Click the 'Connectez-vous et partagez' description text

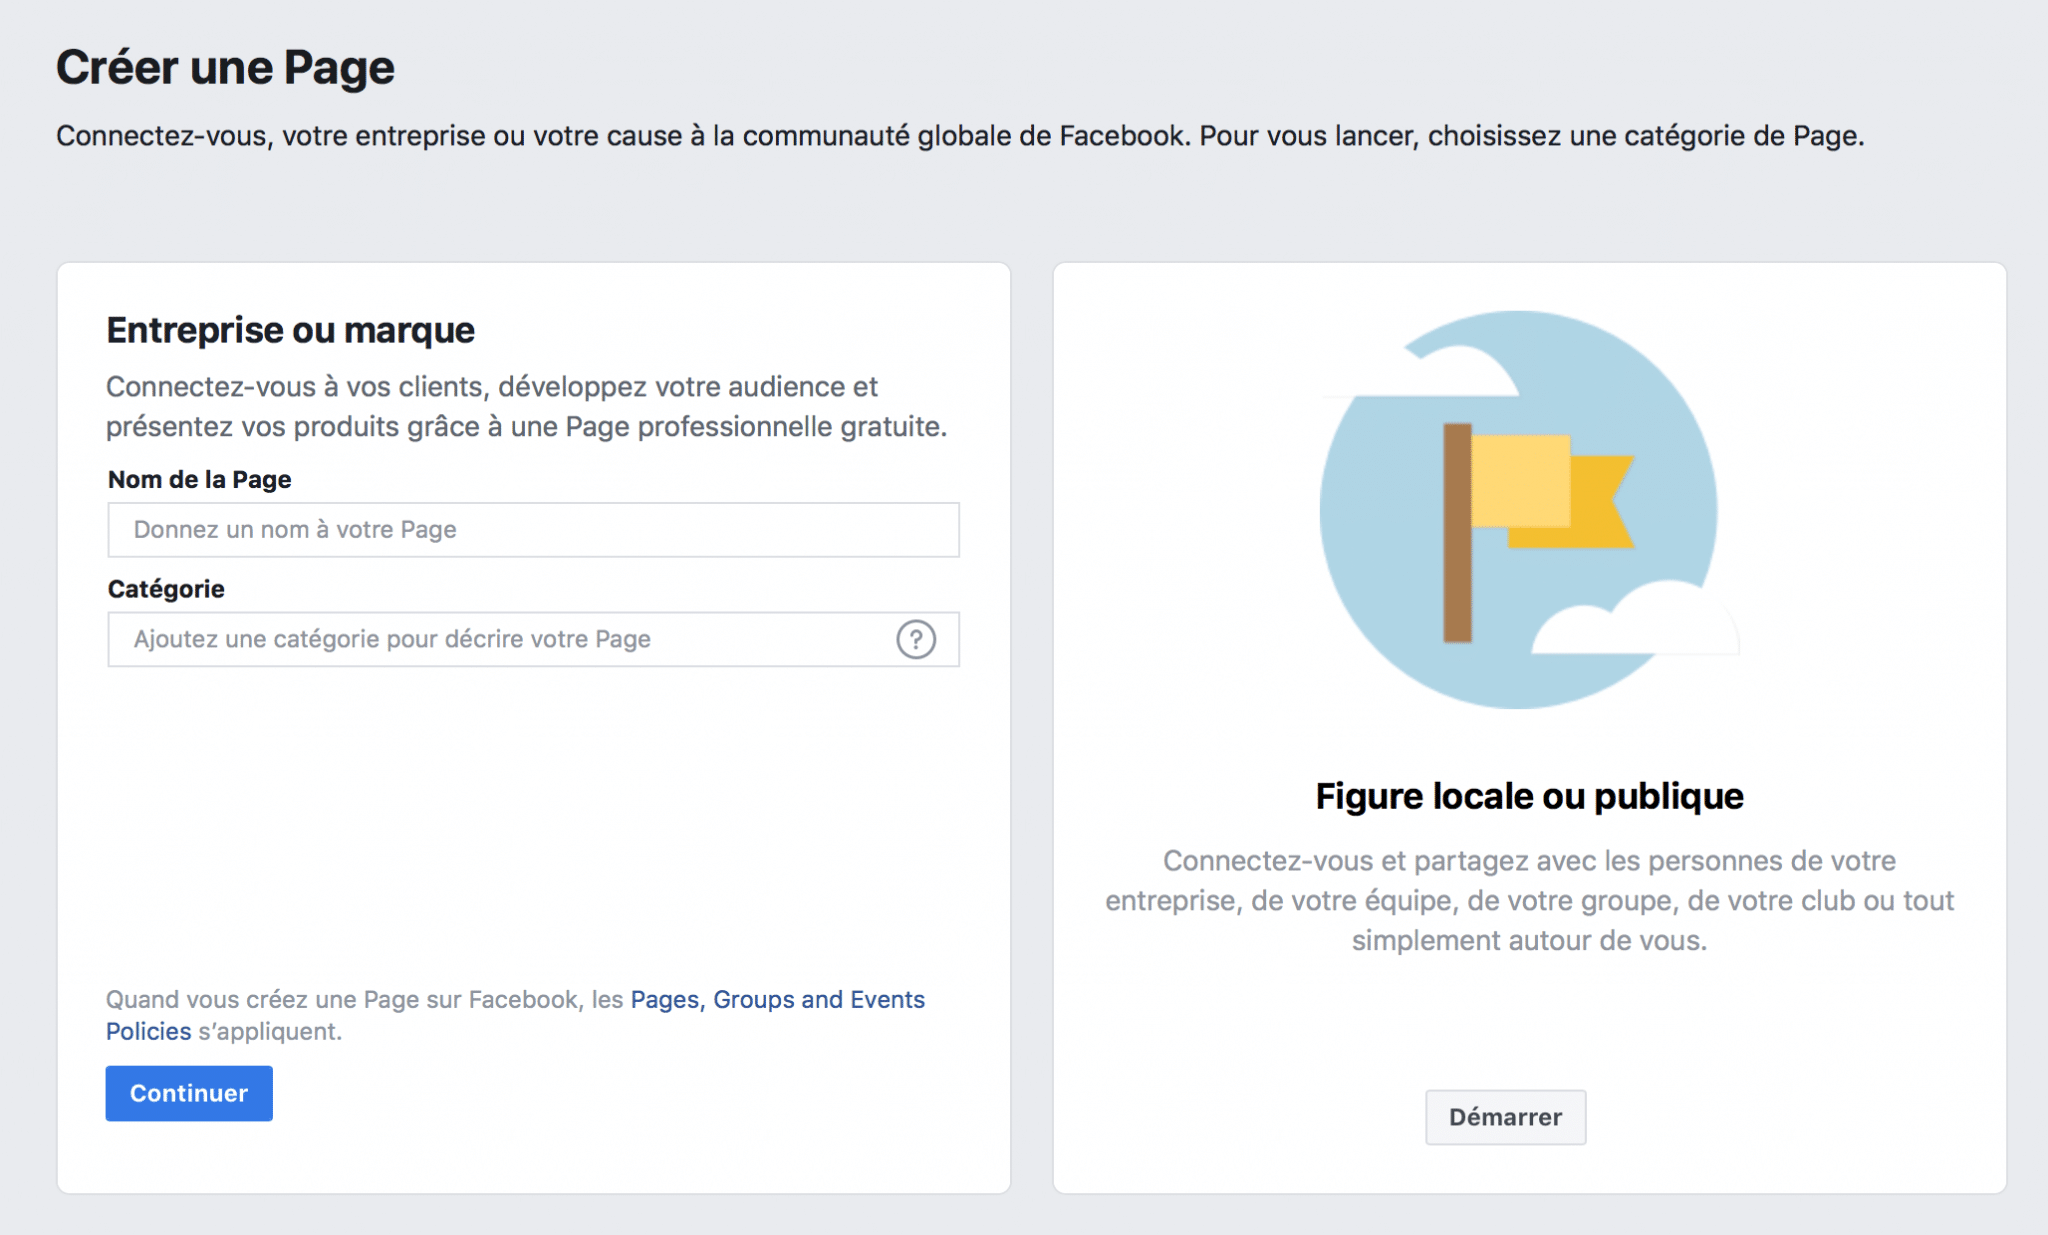[x=1529, y=900]
